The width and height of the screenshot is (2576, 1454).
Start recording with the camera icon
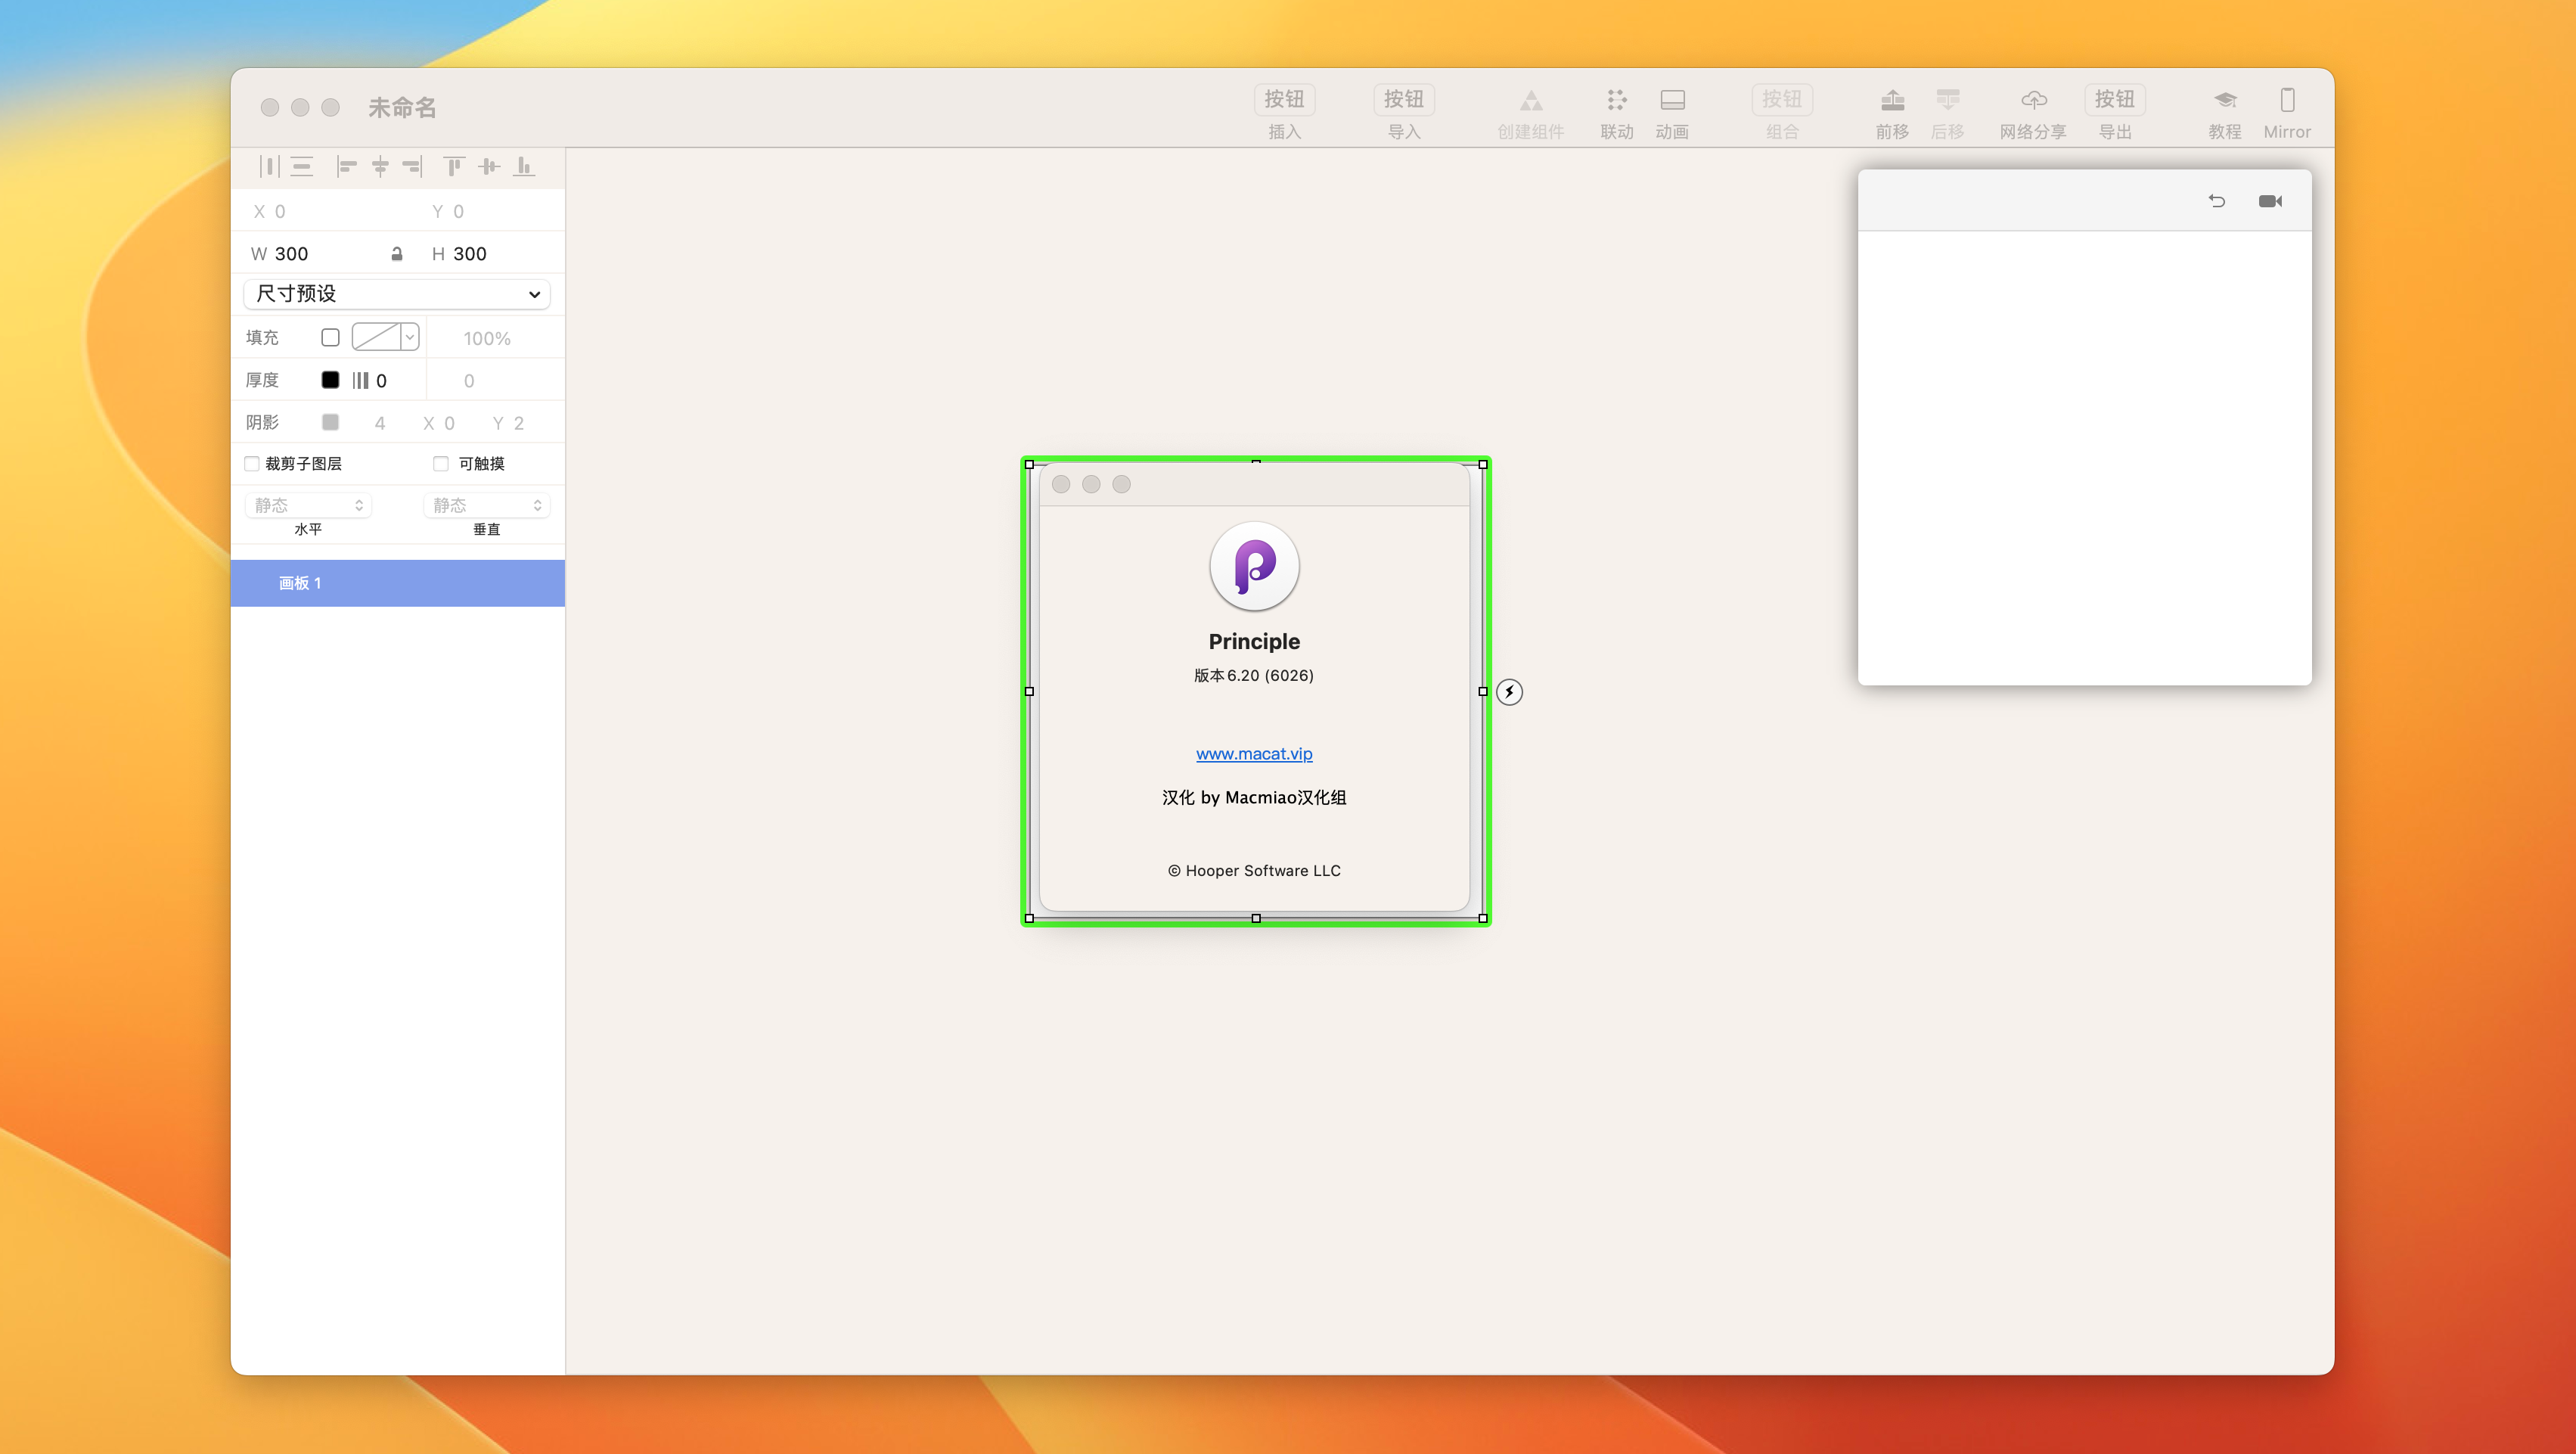pyautogui.click(x=2270, y=201)
